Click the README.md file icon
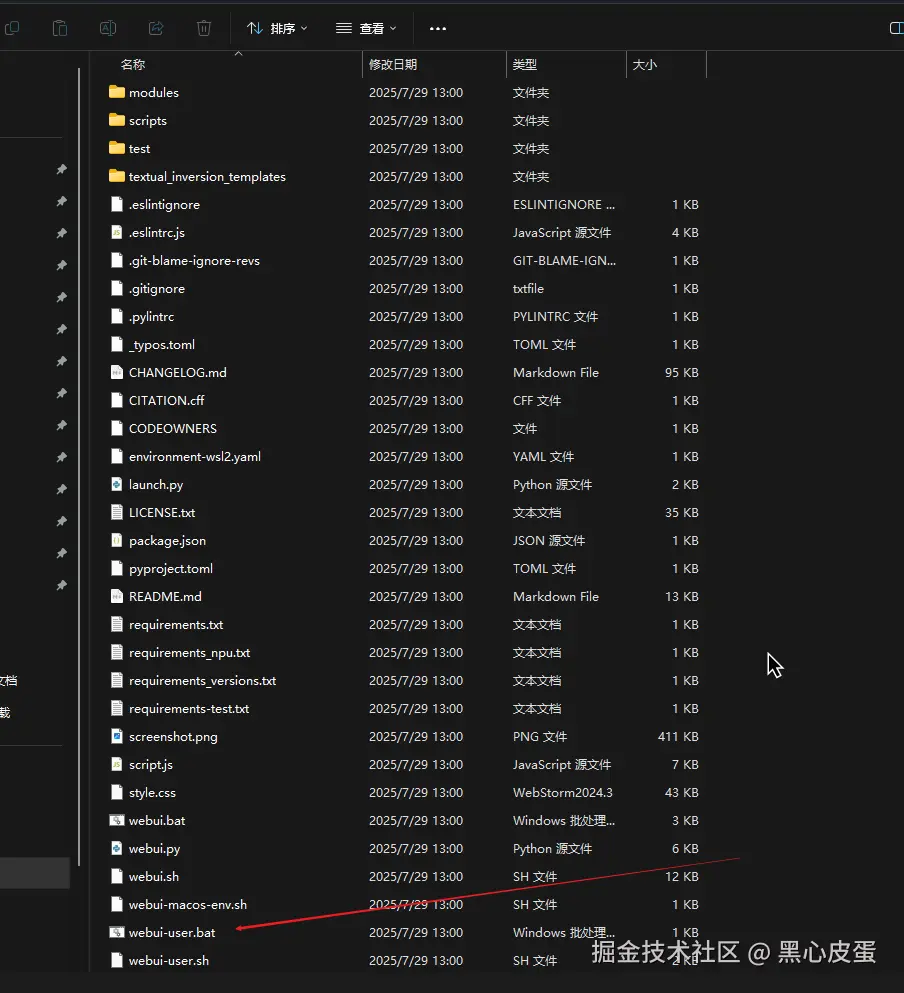This screenshot has height=993, width=904. pos(117,597)
